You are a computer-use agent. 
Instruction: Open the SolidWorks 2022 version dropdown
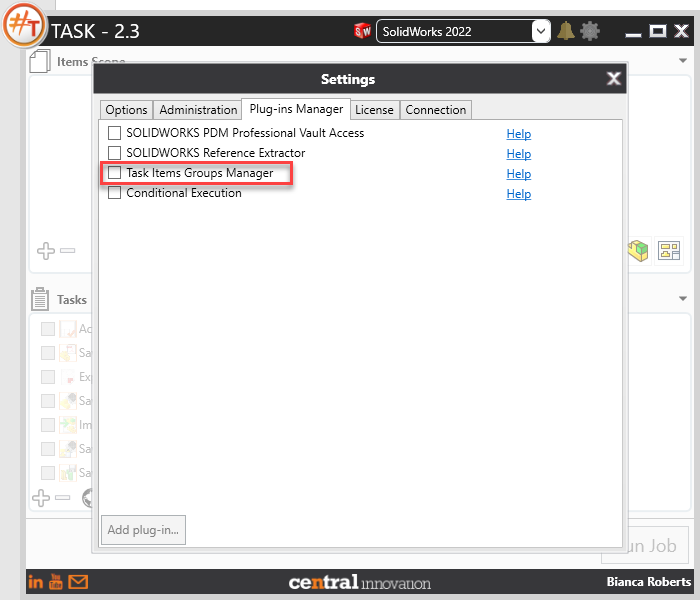pos(541,31)
